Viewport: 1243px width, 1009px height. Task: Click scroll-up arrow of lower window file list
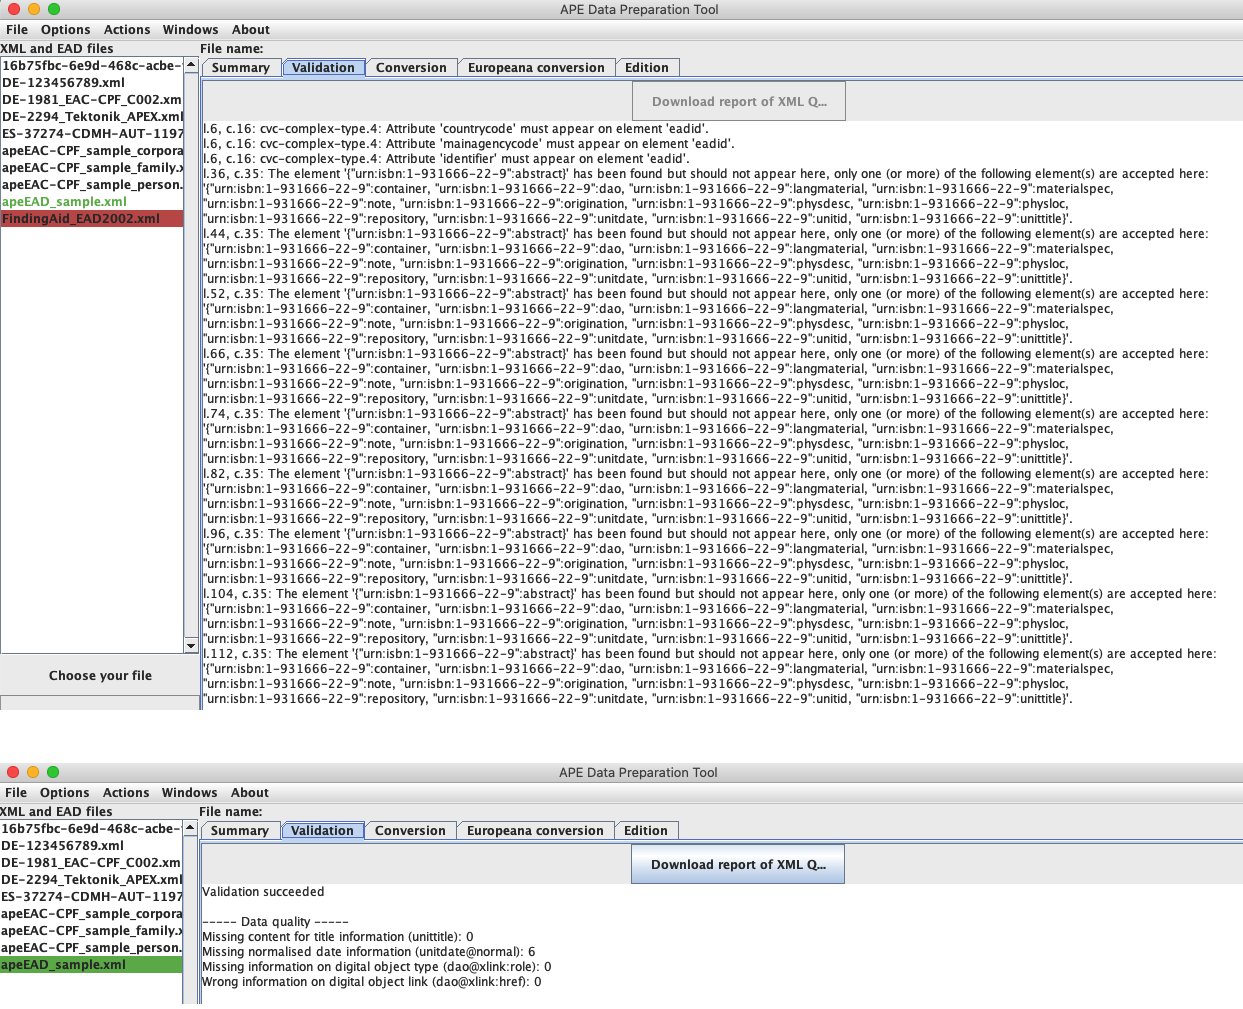tap(190, 828)
